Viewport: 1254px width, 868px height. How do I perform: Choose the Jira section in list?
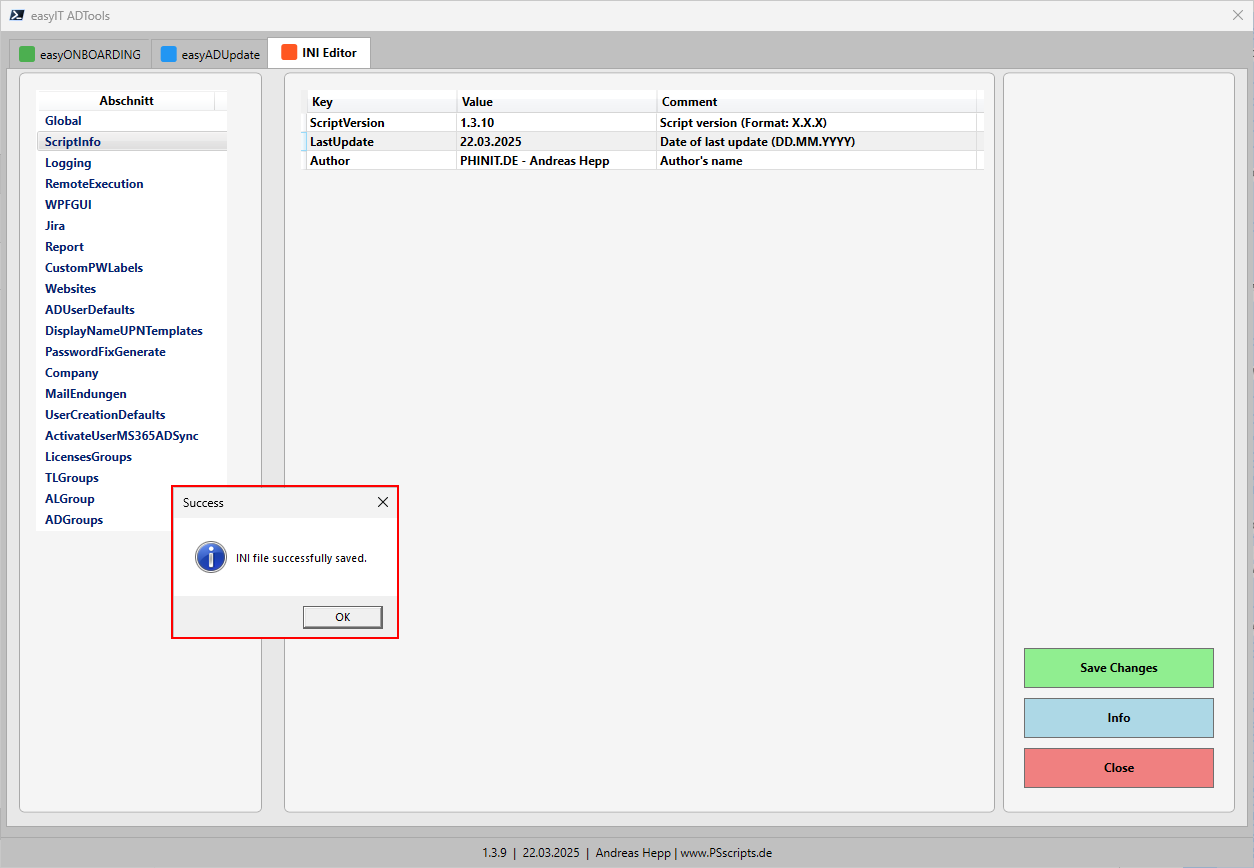coord(55,226)
